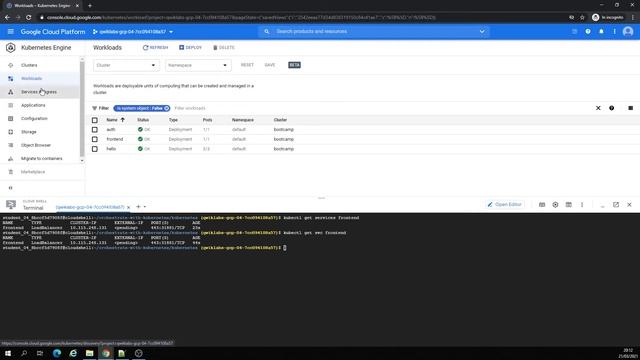Close the Cloud Shell session tab
Screen dimensions: 640x360
(x=129, y=207)
